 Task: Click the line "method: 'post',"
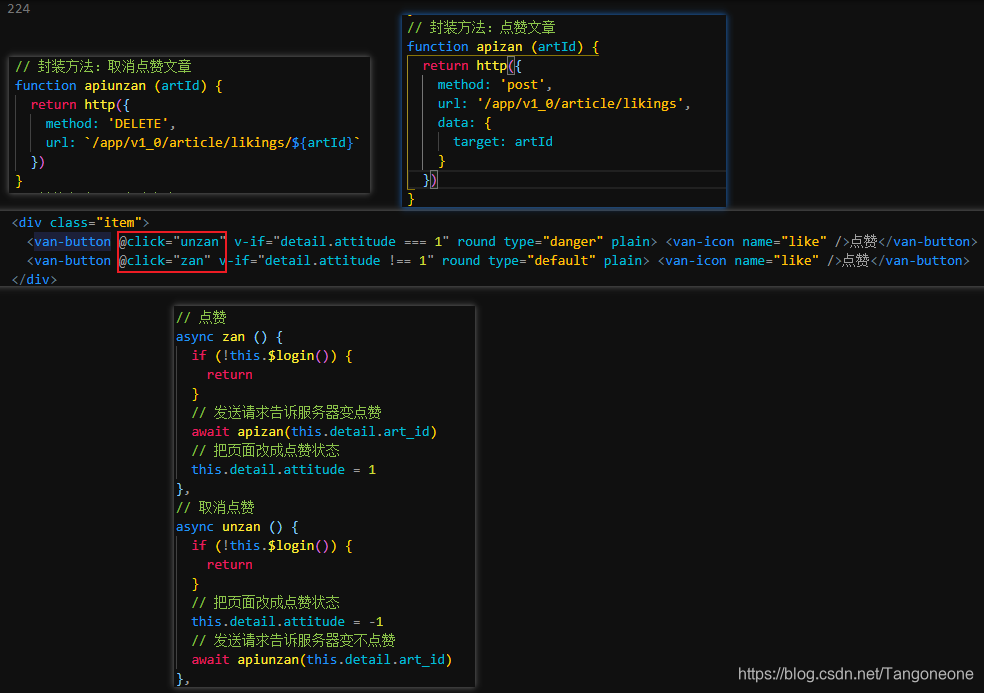point(495,85)
